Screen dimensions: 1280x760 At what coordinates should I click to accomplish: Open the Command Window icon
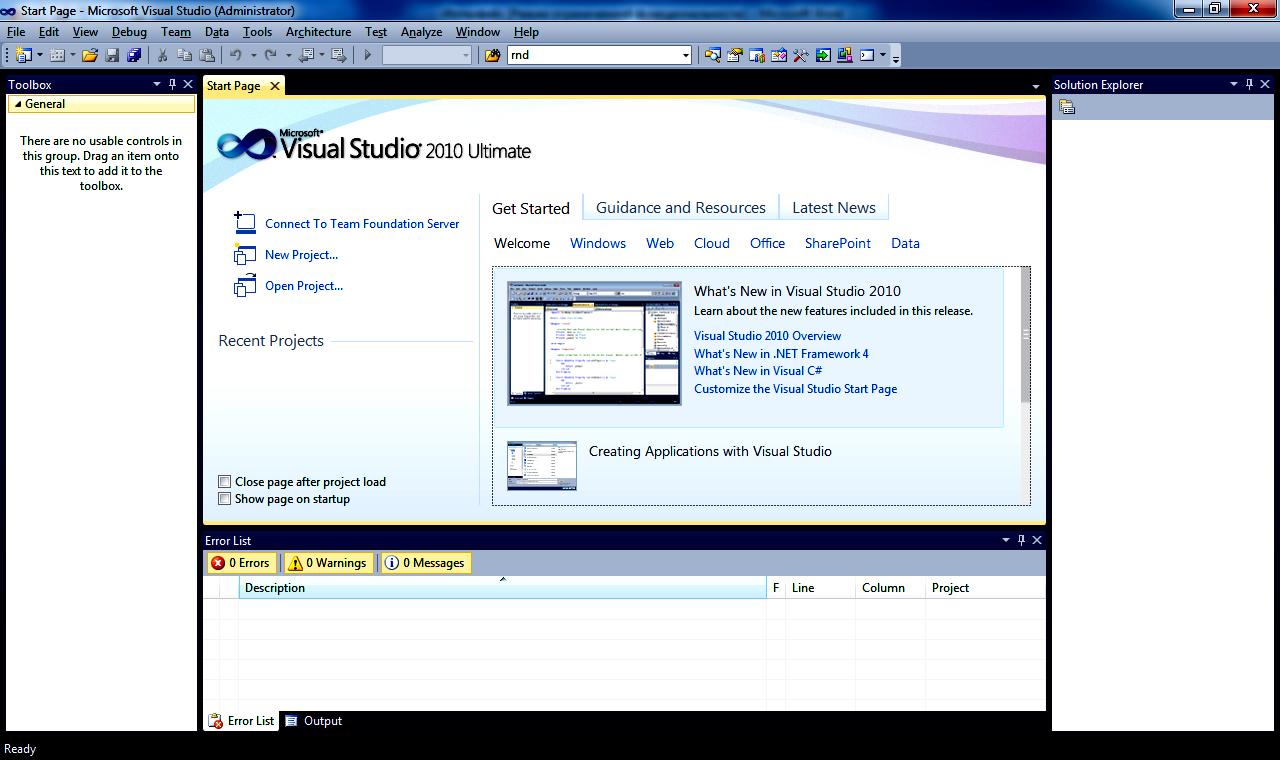pos(867,55)
